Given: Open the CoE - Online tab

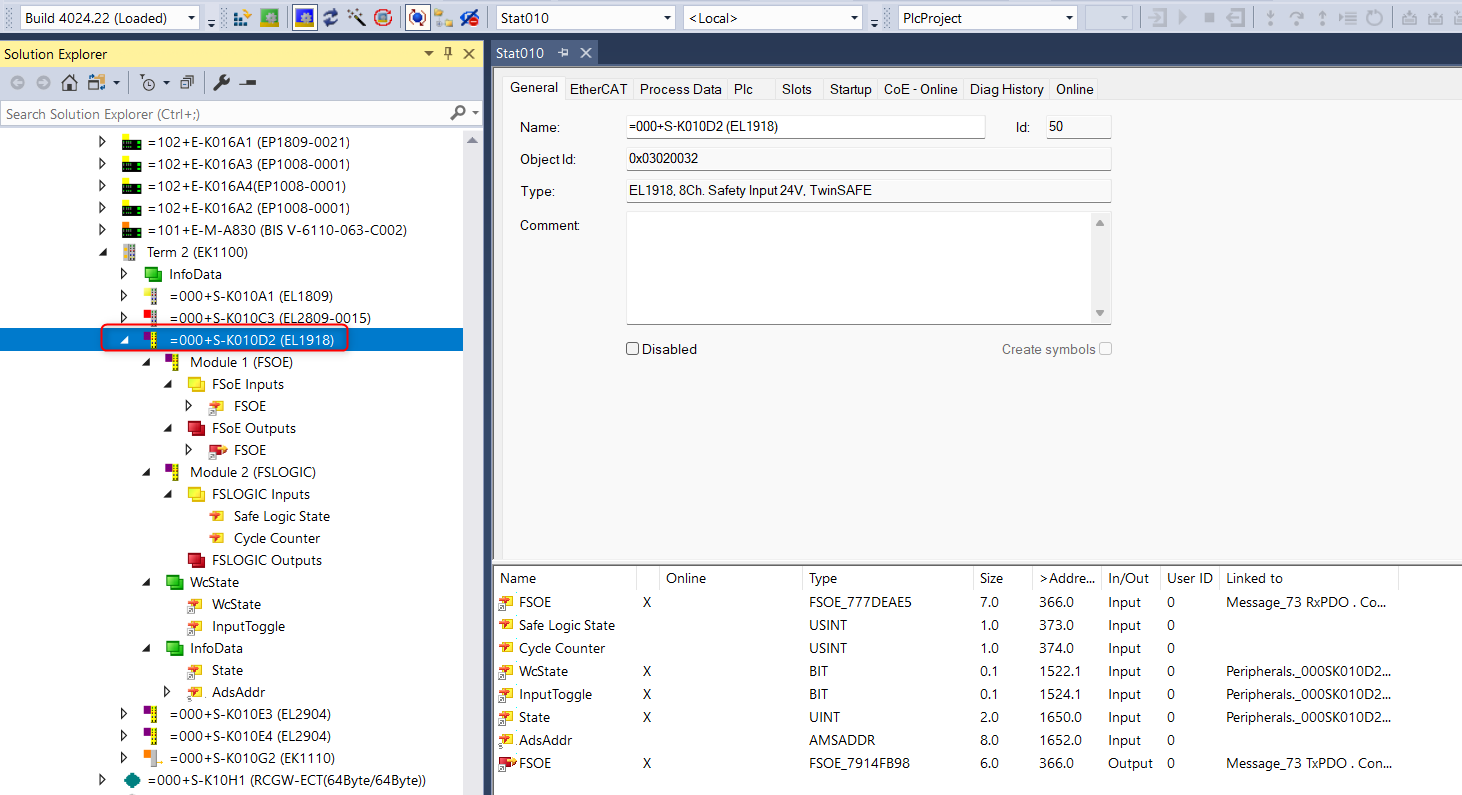Looking at the screenshot, I should tap(920, 89).
